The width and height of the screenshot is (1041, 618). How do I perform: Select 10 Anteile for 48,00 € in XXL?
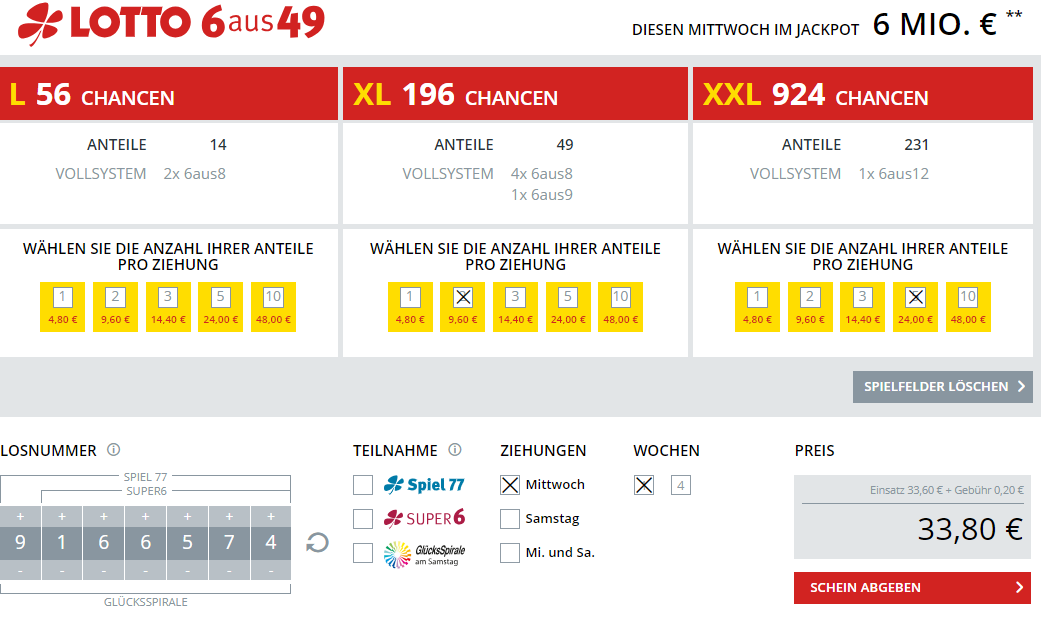coord(968,307)
